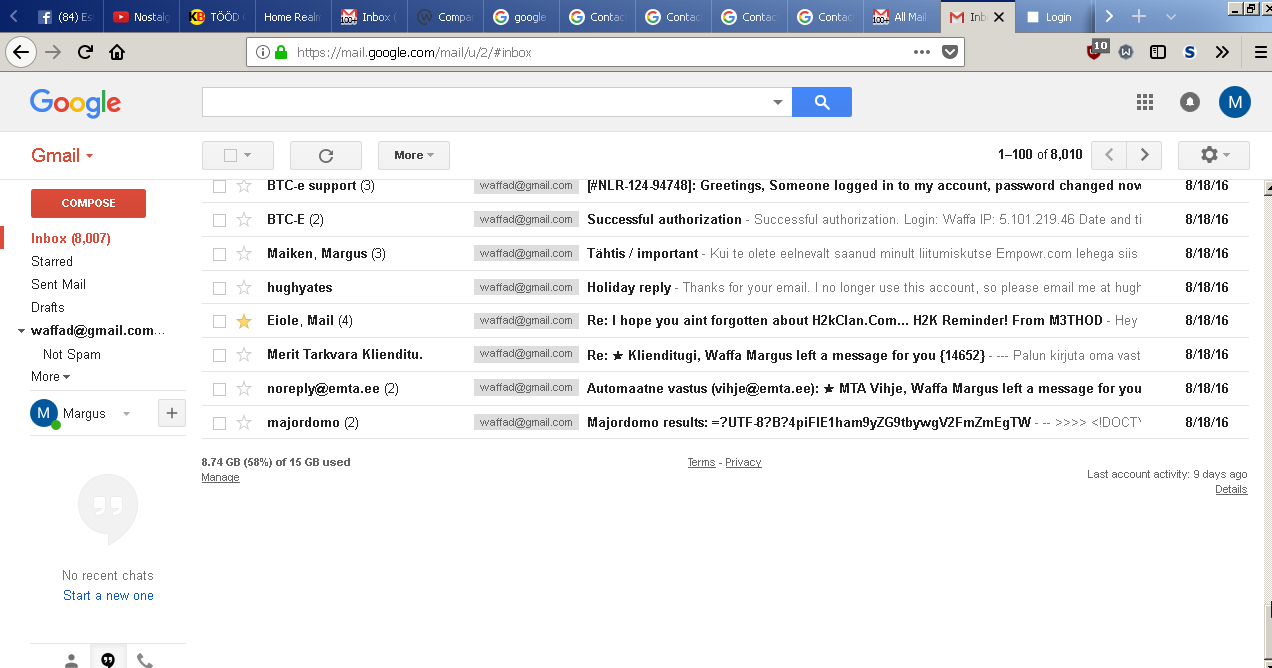Check the majordomo message checkbox

pyautogui.click(x=219, y=423)
